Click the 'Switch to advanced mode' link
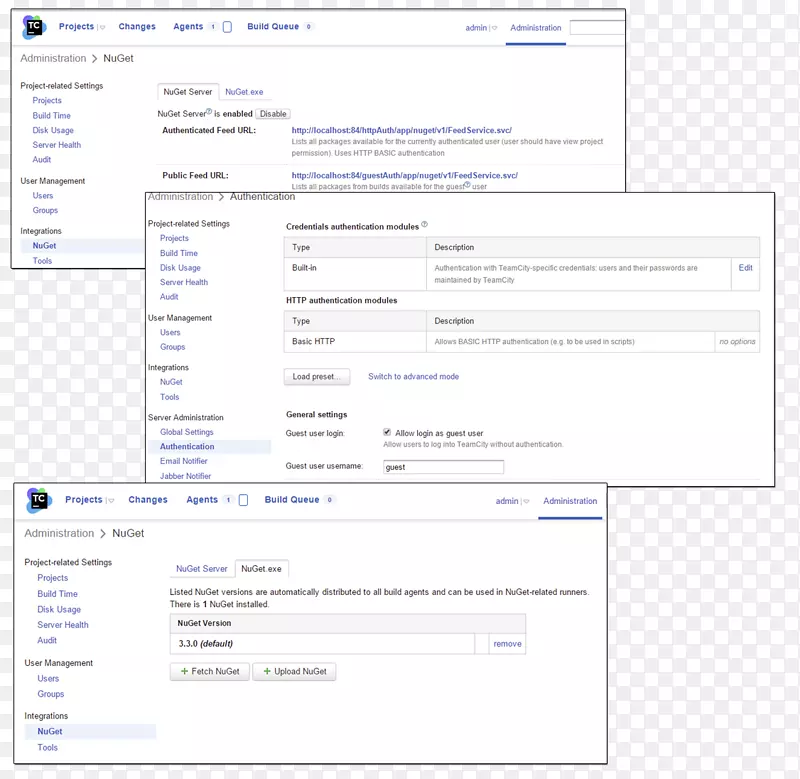This screenshot has height=779, width=800. pos(413,376)
